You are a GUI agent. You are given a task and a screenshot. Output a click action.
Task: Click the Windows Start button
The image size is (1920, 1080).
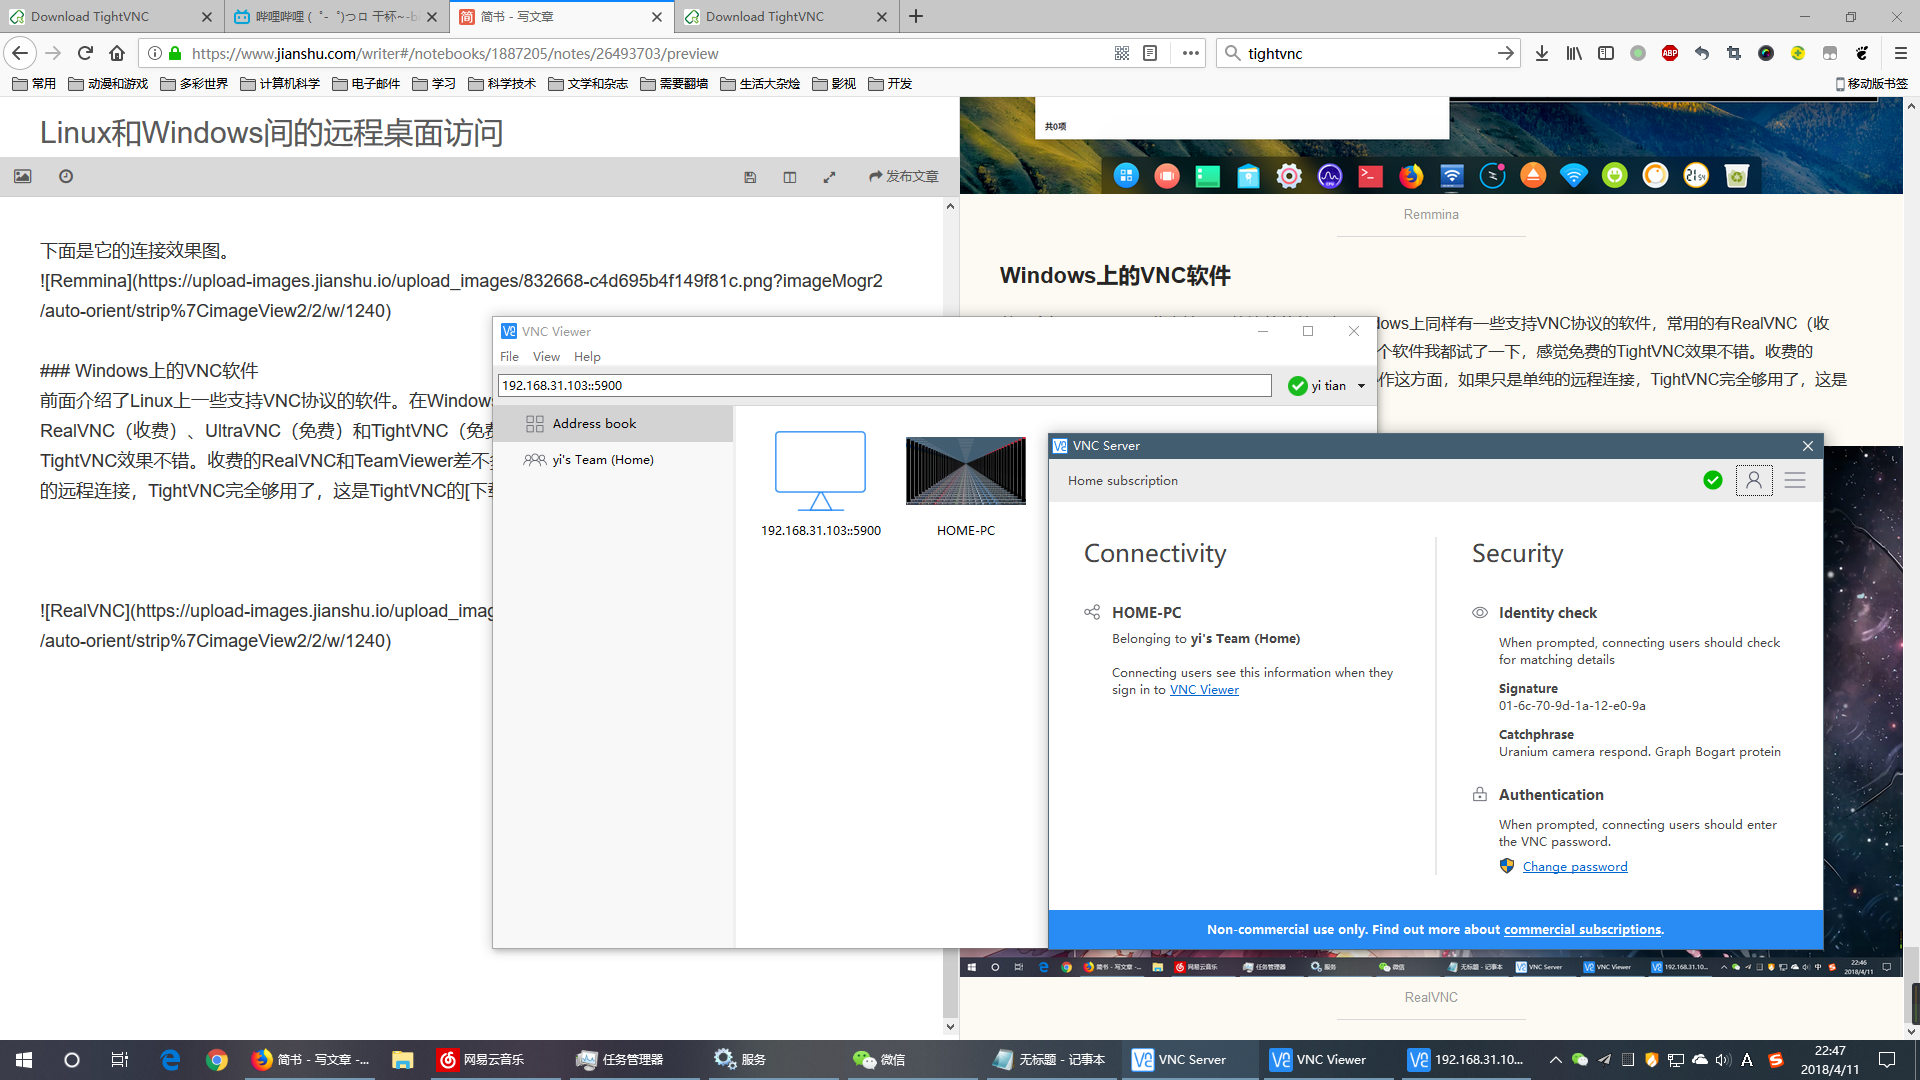coord(24,1060)
